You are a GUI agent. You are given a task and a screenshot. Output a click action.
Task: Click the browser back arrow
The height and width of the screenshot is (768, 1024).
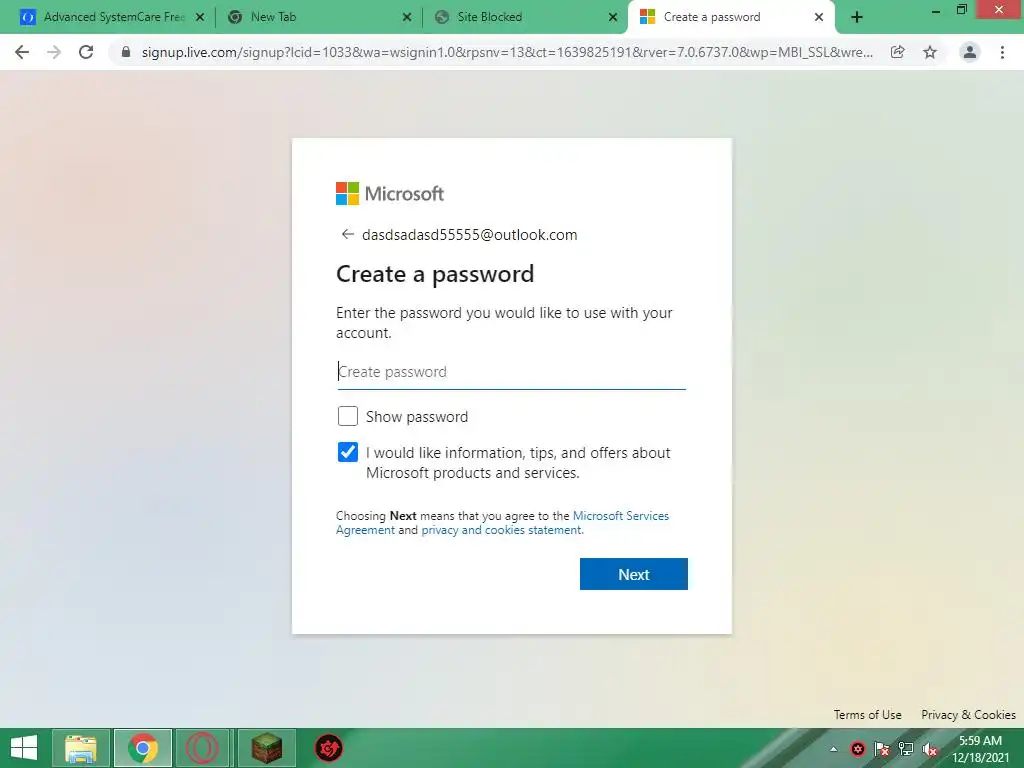(22, 52)
